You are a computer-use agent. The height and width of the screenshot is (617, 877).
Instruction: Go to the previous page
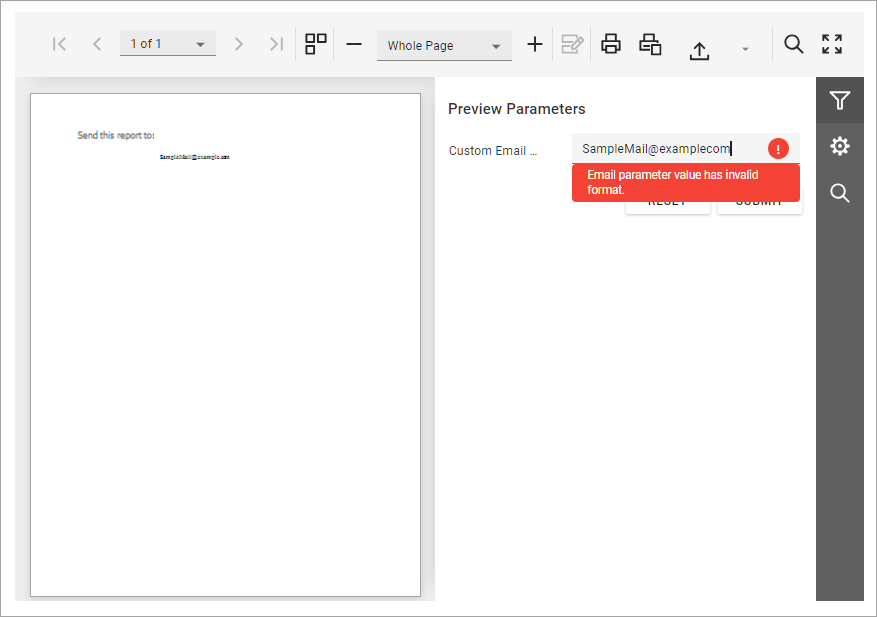click(x=97, y=44)
